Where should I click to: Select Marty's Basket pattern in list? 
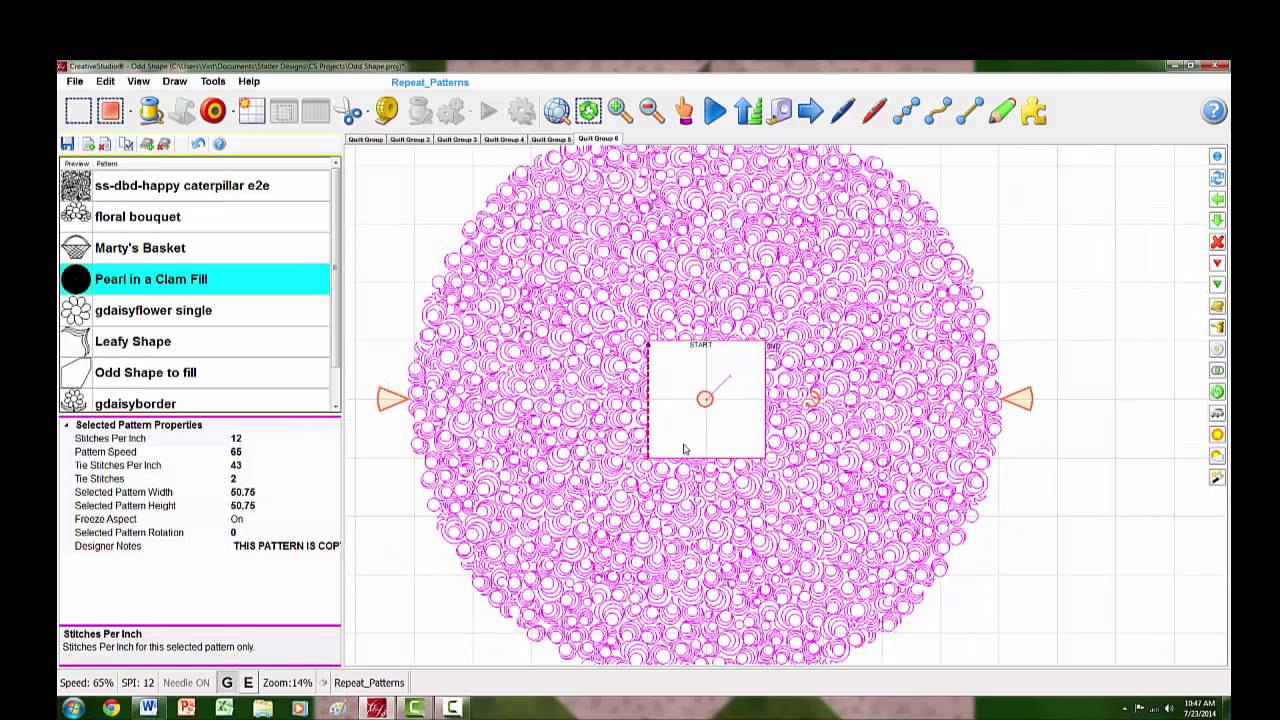click(140, 248)
